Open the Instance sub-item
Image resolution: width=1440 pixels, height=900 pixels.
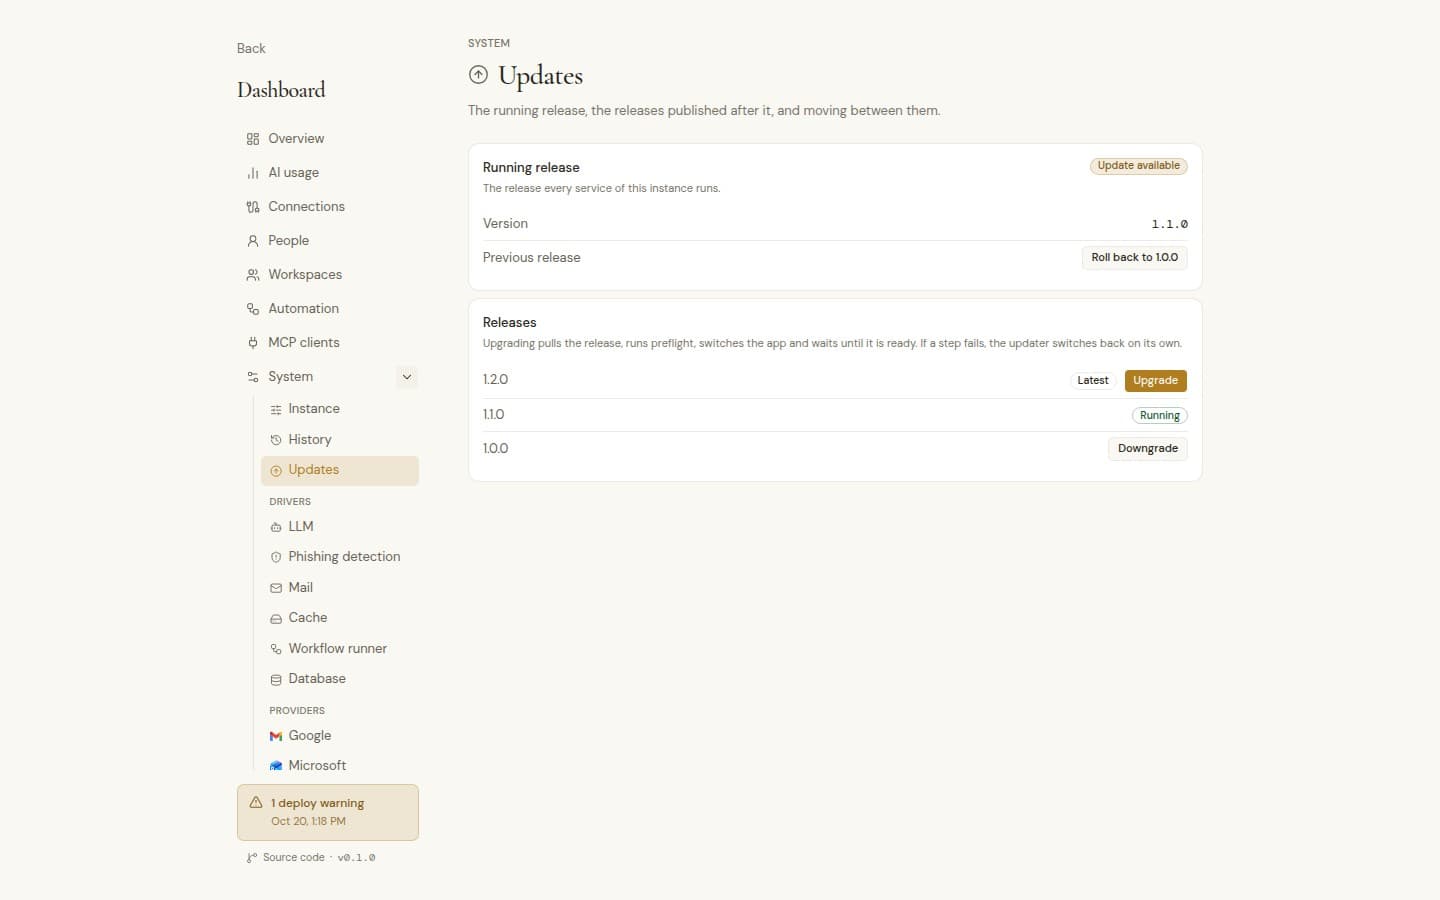tap(340, 409)
